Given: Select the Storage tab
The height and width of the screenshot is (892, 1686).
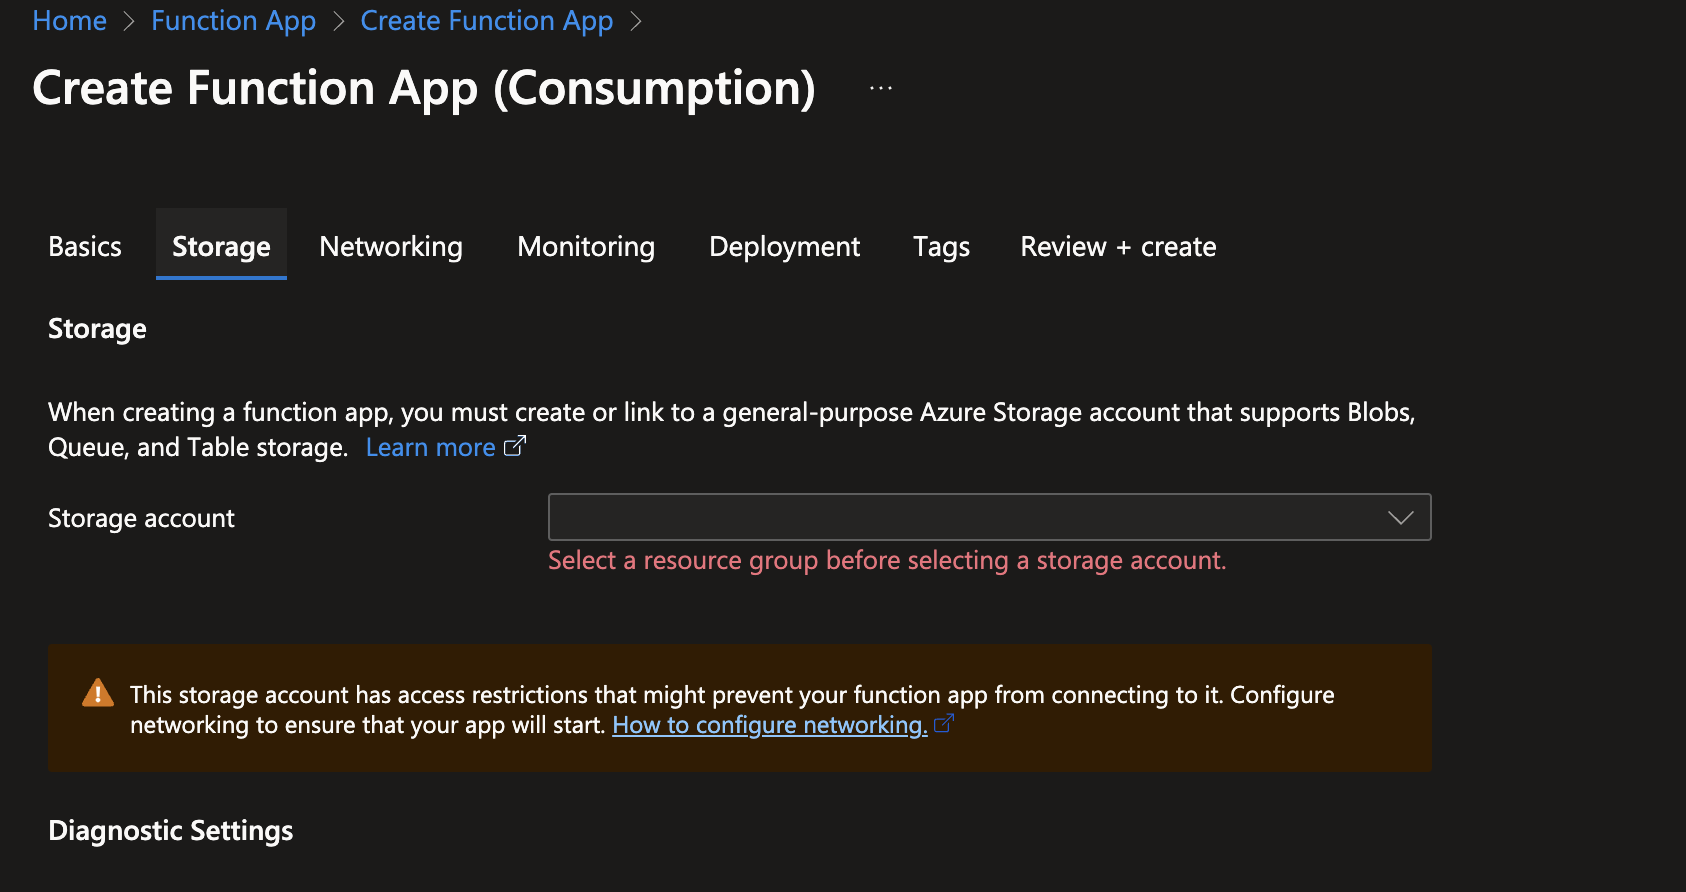Looking at the screenshot, I should click(221, 246).
